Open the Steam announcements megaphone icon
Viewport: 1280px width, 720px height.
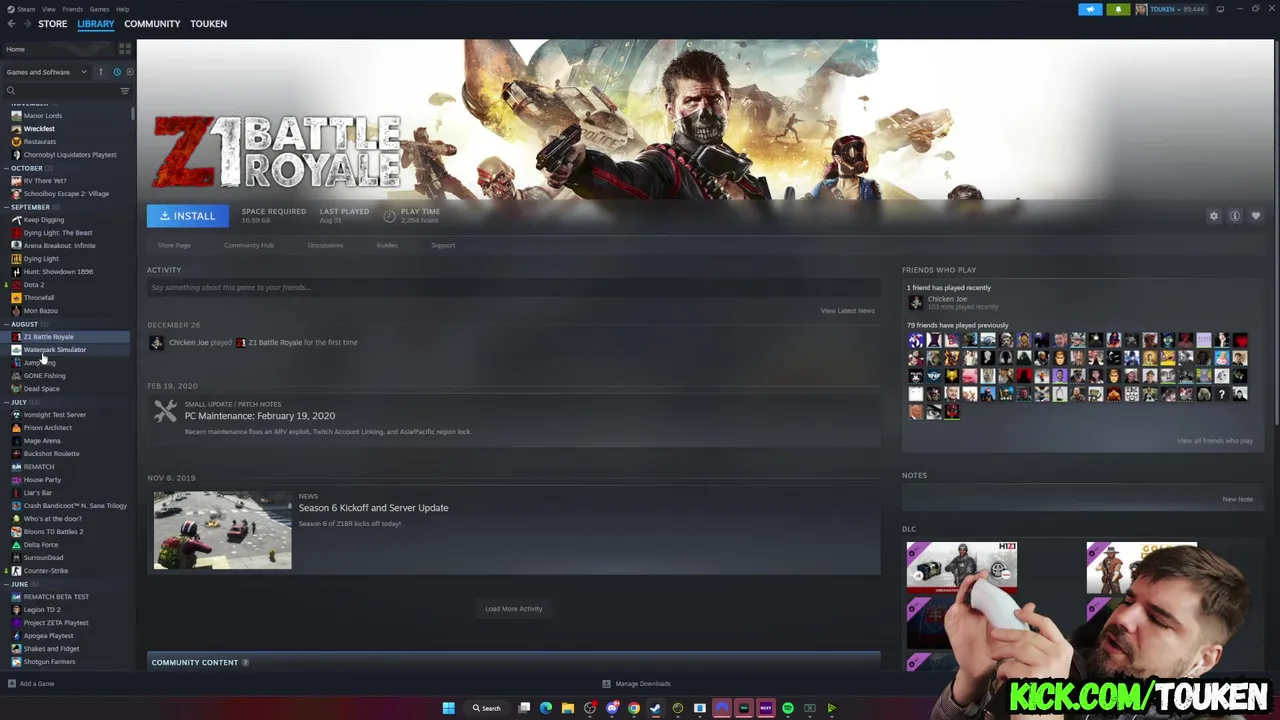[1090, 9]
